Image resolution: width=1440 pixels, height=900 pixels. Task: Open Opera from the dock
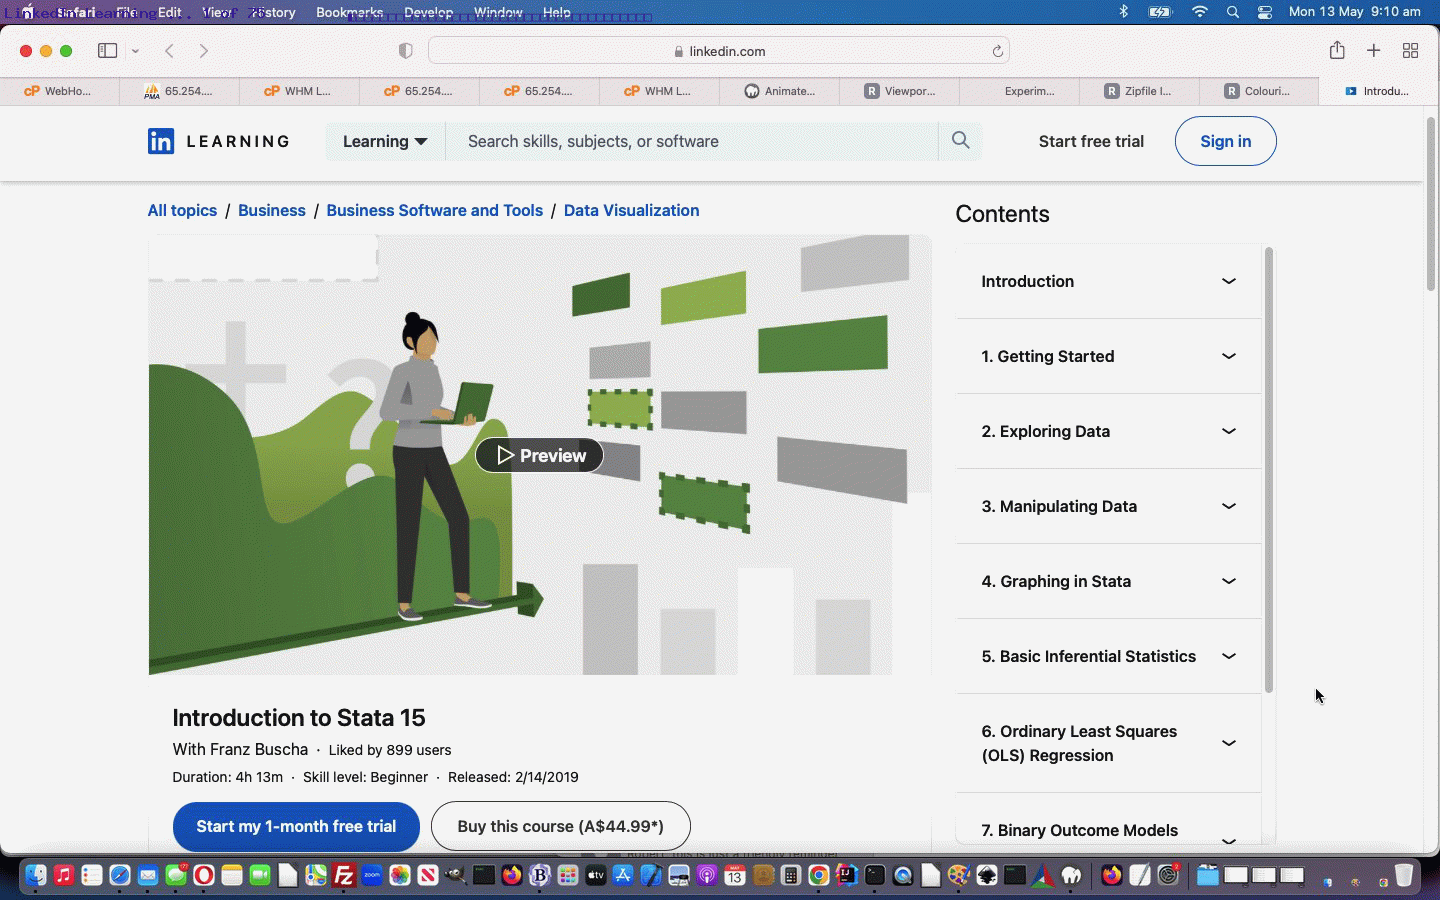pyautogui.click(x=204, y=876)
